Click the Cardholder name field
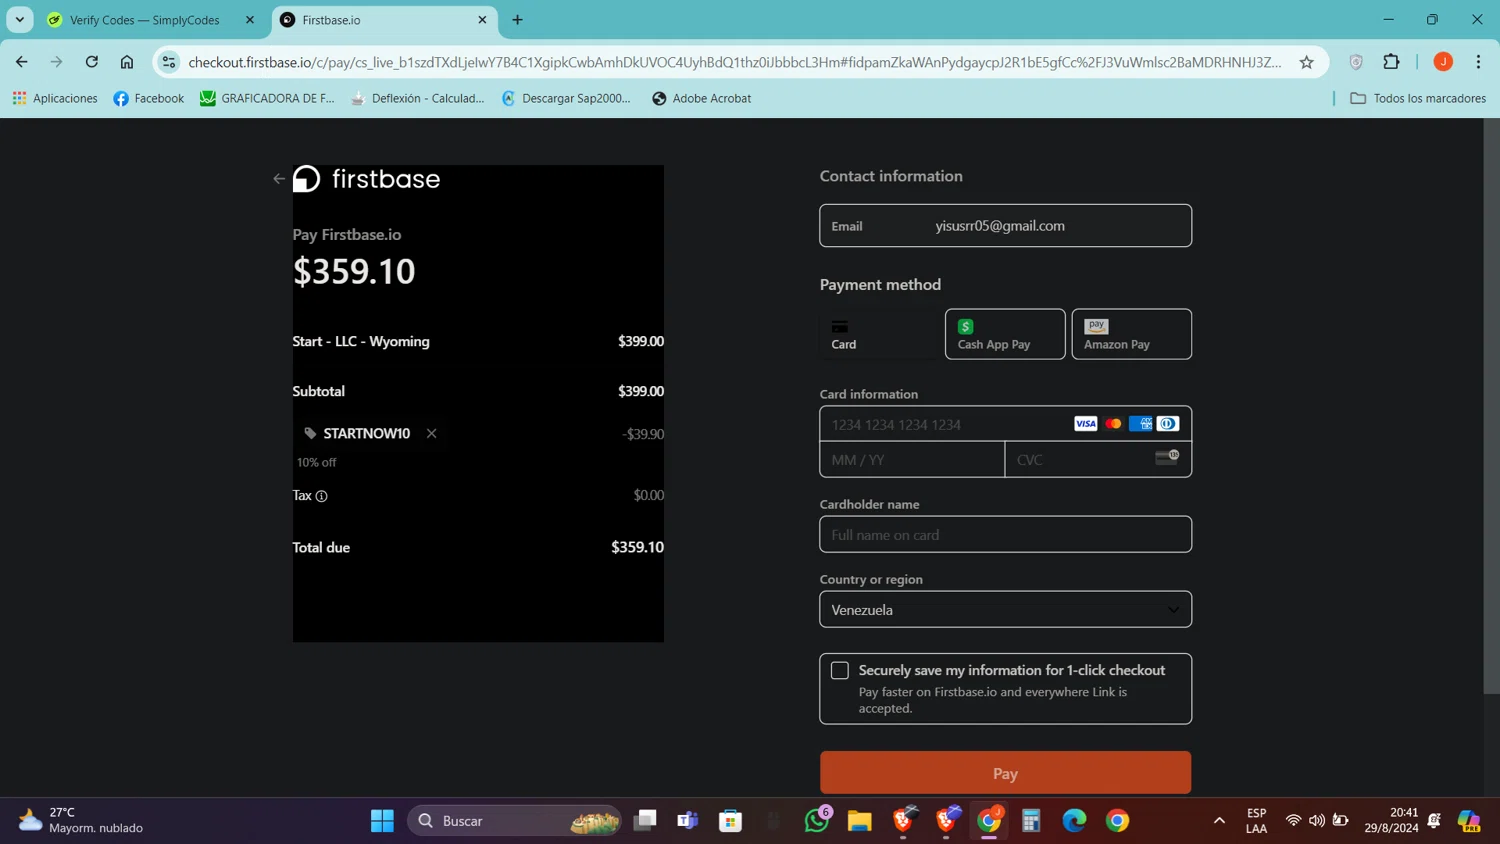This screenshot has height=844, width=1500. tap(1005, 534)
